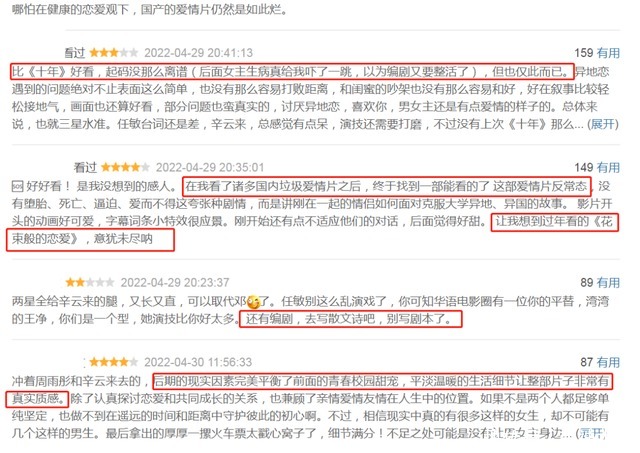Click the four-star rating dated 2022-04-30
Viewport: 640px width, 453px height.
(x=114, y=362)
